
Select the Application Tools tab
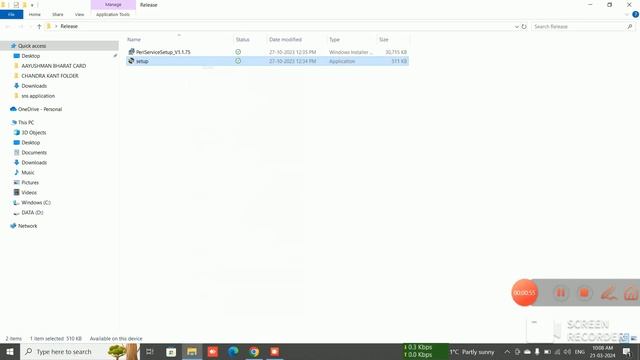point(113,14)
